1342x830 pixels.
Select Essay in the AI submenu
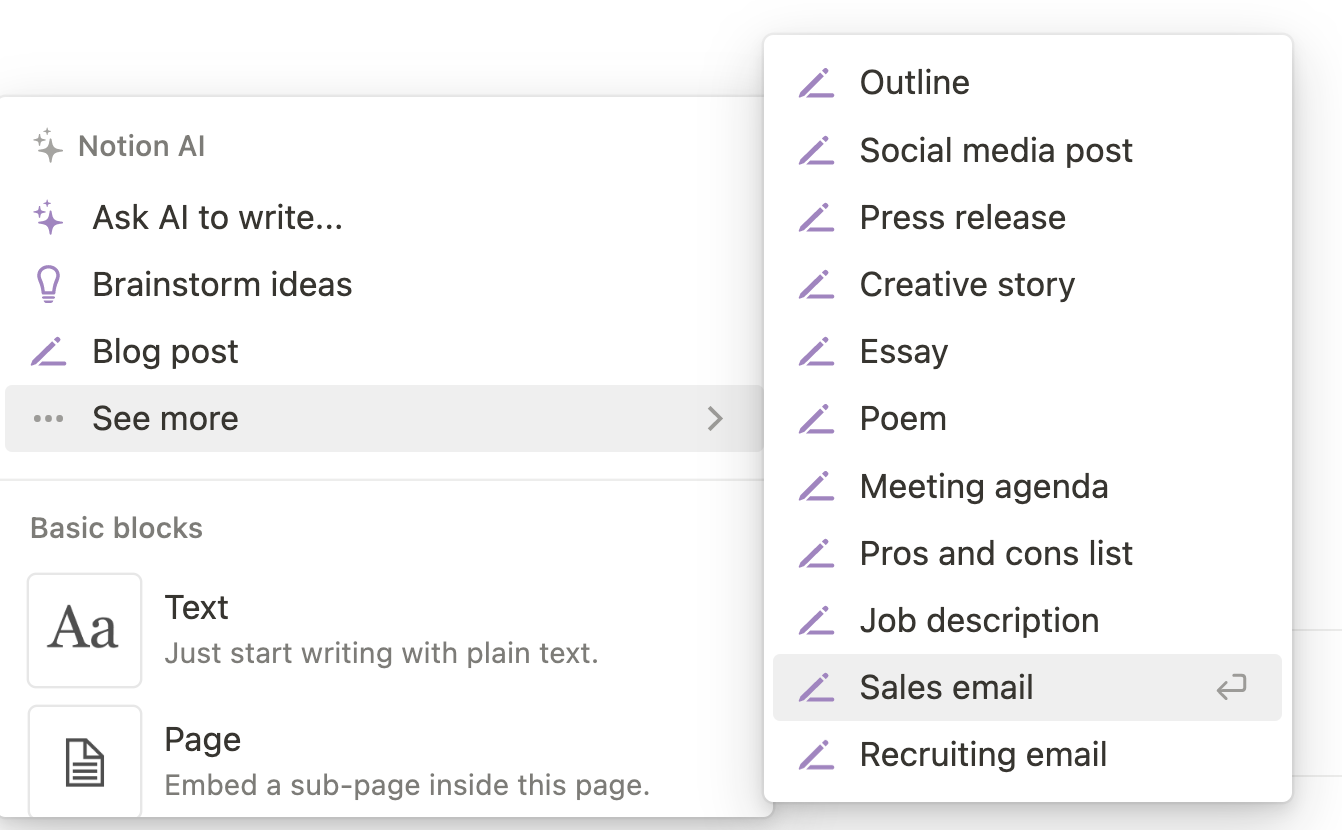tap(904, 352)
